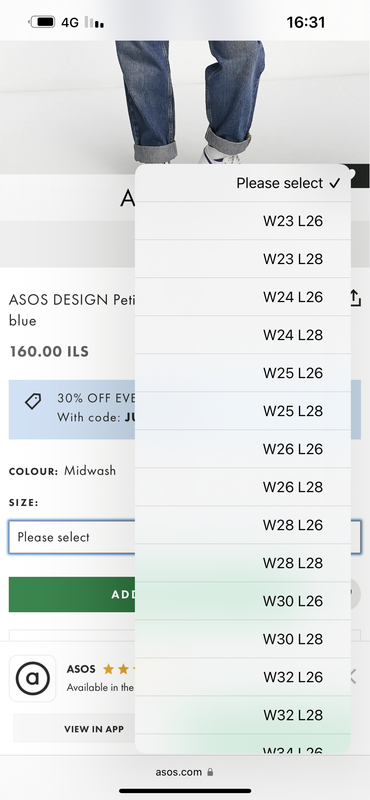This screenshot has width=370, height=800.
Task: Open ASOS via View in App button
Action: point(94,729)
